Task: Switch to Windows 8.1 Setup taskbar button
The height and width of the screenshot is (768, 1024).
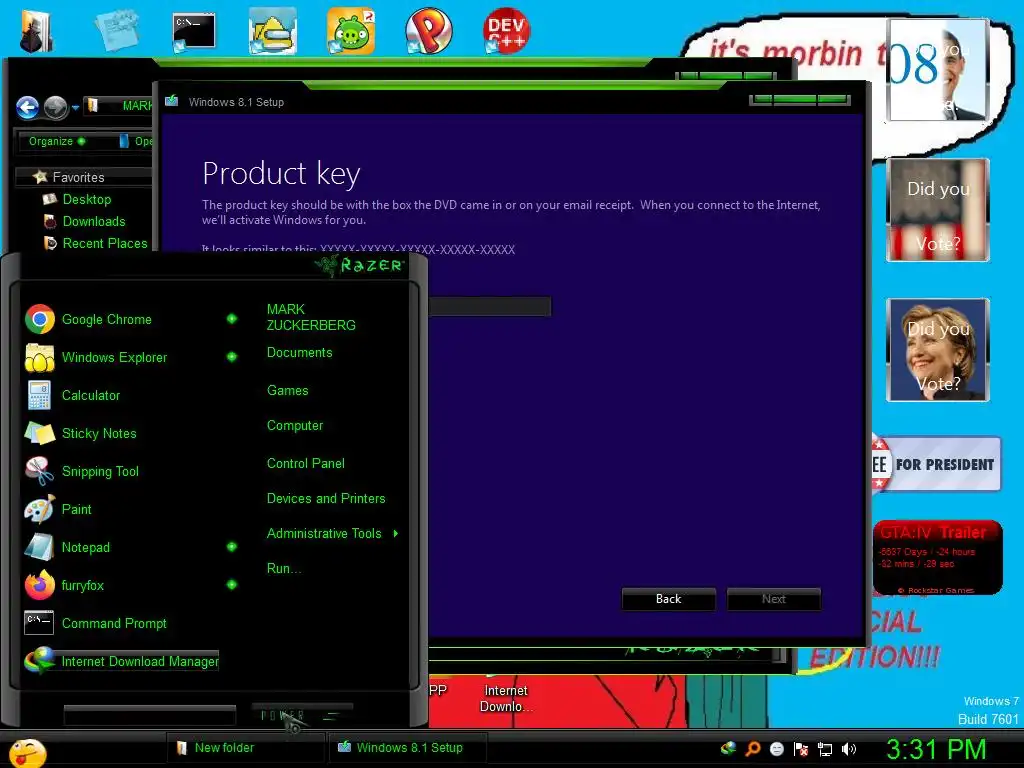Action: click(x=408, y=748)
